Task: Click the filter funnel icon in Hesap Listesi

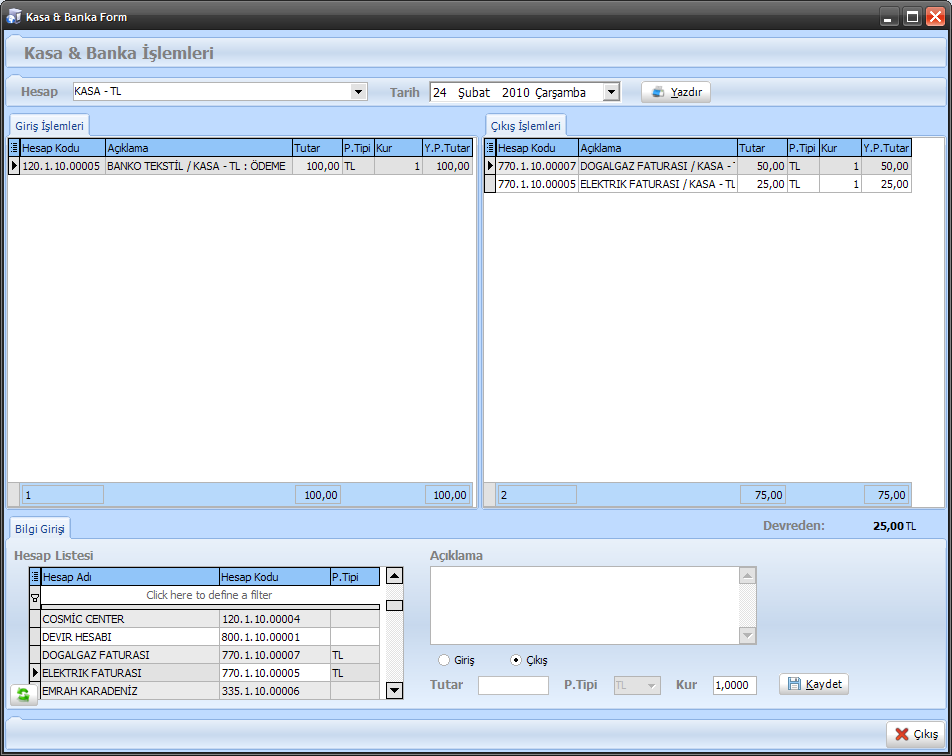Action: pos(35,596)
